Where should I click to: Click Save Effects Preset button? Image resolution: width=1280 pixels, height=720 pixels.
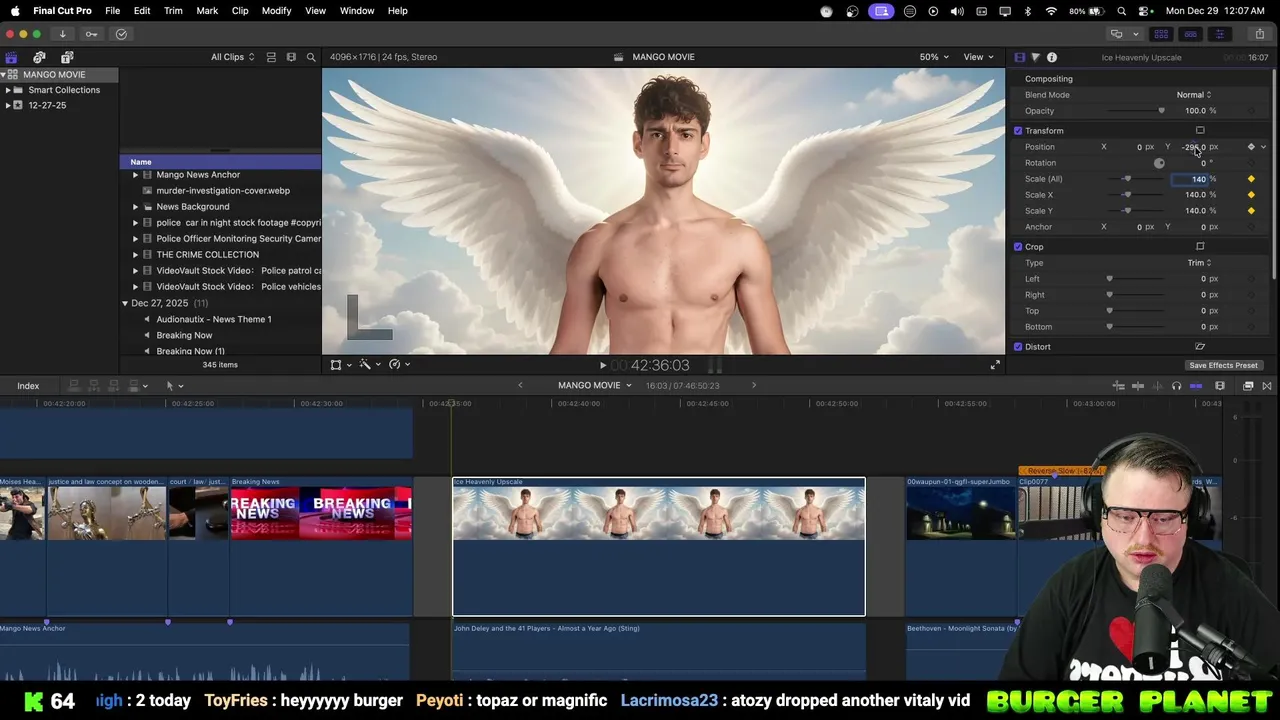(1223, 365)
